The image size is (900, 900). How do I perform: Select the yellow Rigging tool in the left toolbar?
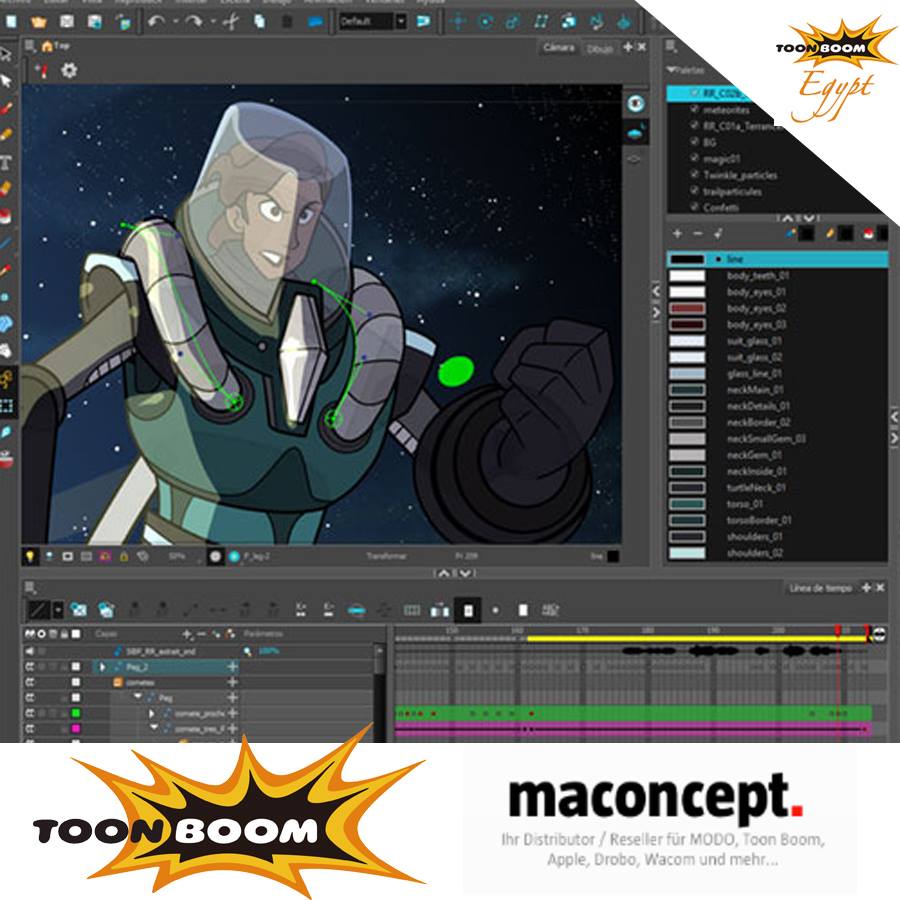7,379
